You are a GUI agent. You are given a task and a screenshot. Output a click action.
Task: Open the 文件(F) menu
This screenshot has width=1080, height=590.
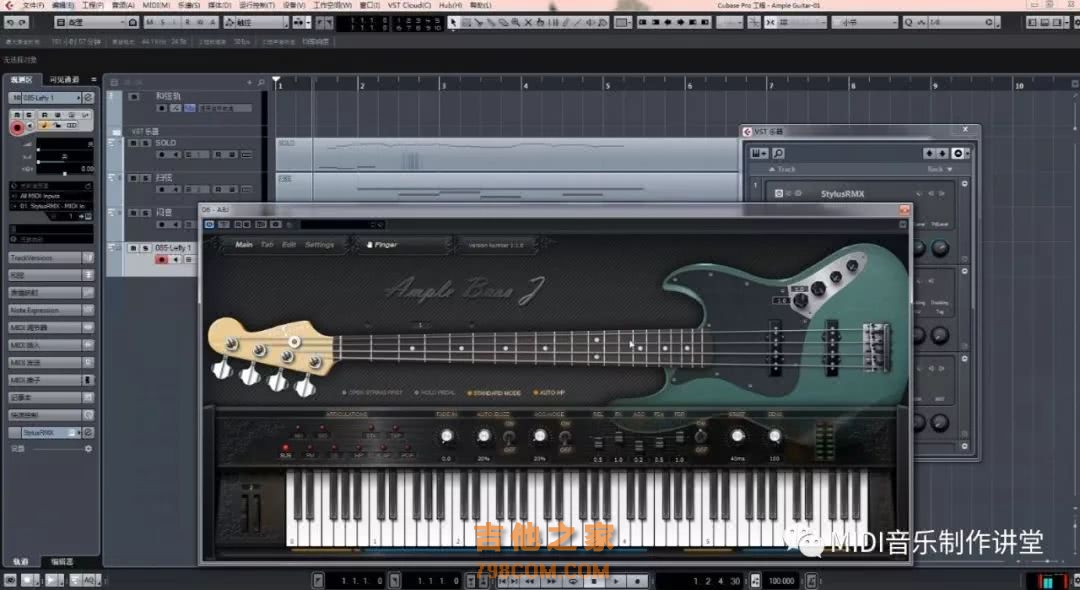[33, 5]
